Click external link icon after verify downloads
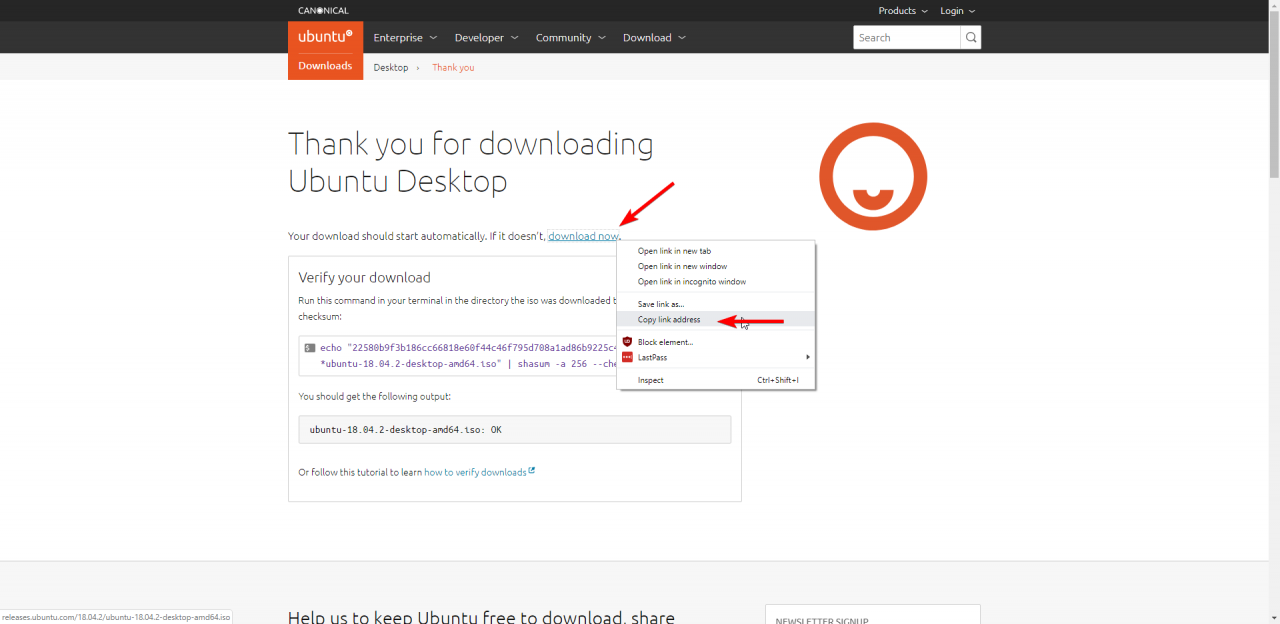The image size is (1280, 624). [532, 471]
